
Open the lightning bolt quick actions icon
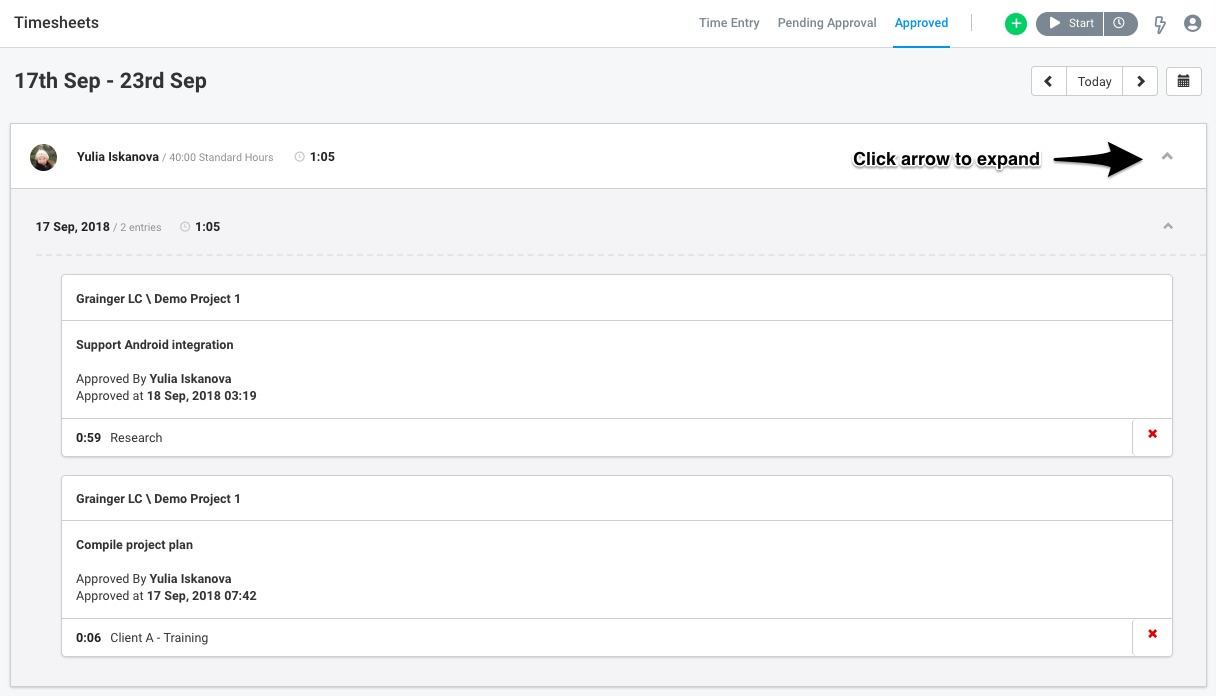click(1160, 24)
